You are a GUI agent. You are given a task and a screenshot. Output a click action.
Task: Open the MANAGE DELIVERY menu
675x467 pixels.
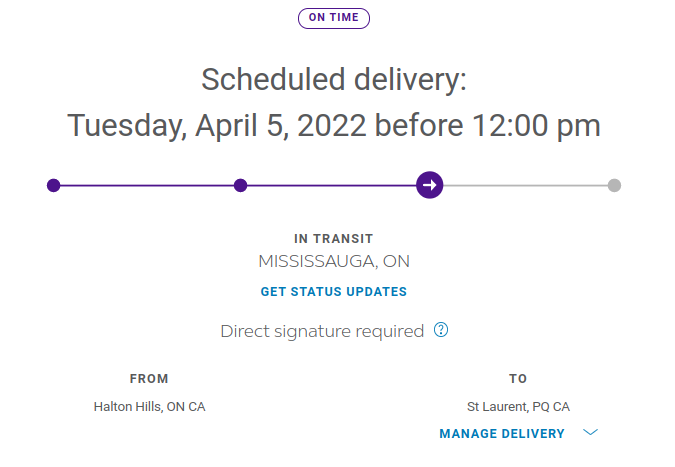pyautogui.click(x=502, y=433)
